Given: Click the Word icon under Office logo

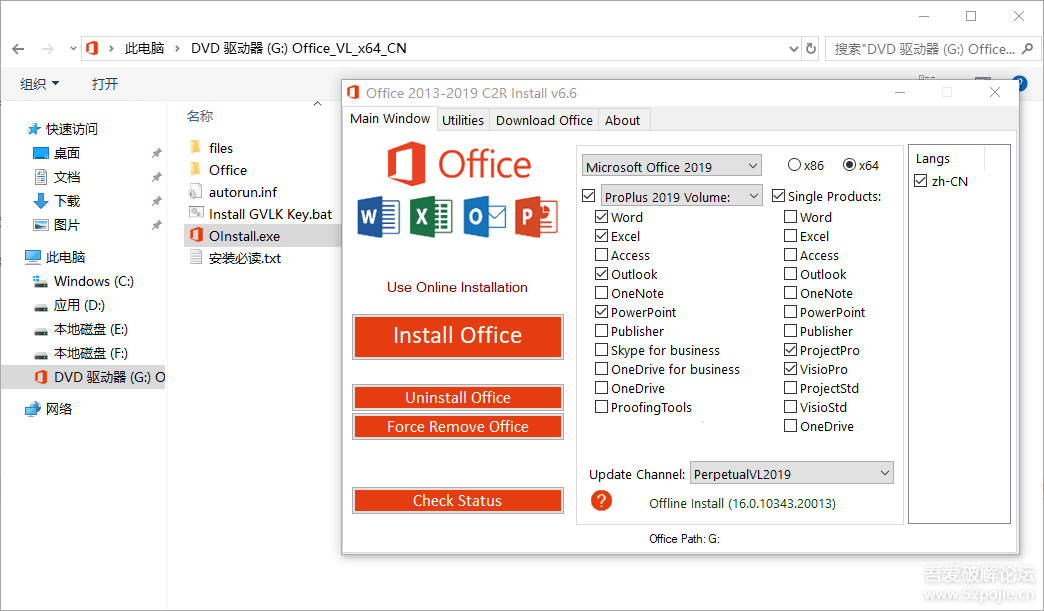Looking at the screenshot, I should point(379,217).
